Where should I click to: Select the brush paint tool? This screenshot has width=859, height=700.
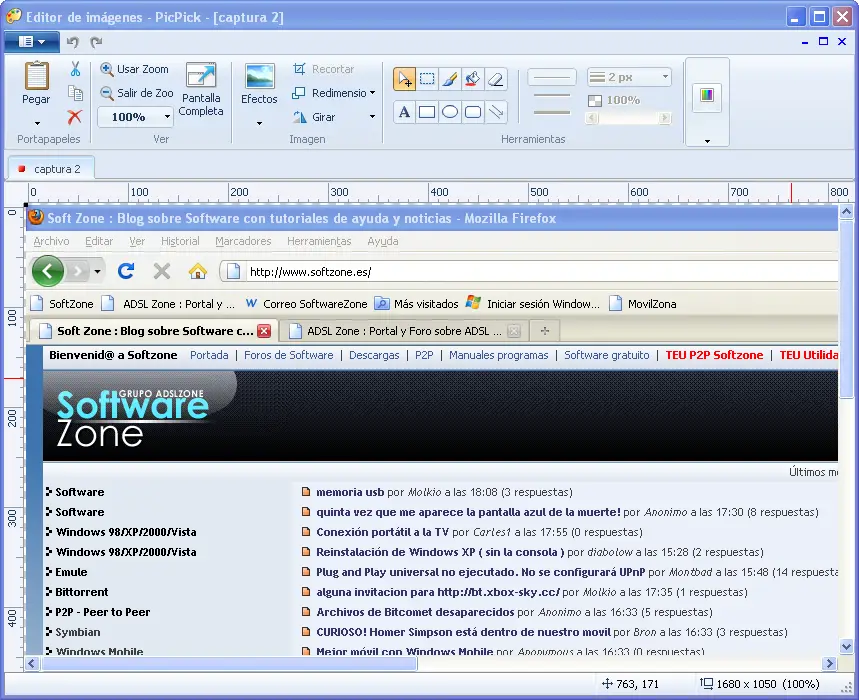tap(450, 79)
